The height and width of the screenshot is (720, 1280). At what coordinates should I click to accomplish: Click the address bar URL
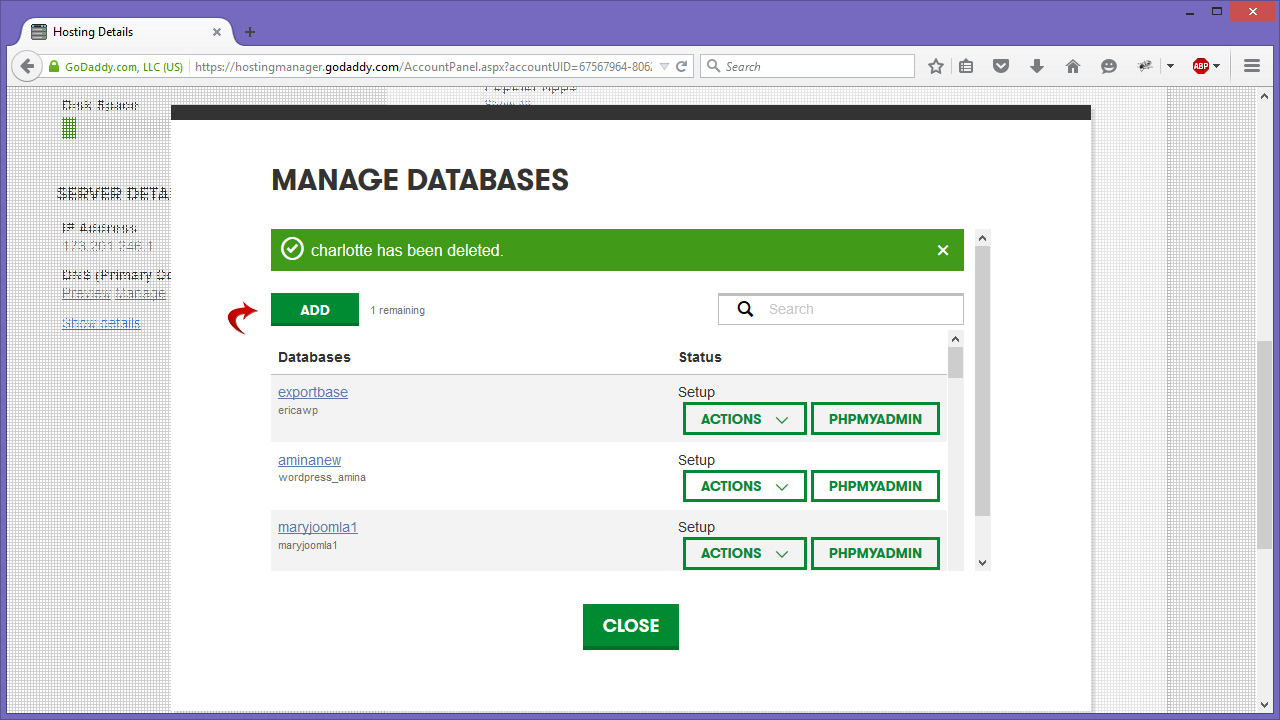pyautogui.click(x=423, y=67)
